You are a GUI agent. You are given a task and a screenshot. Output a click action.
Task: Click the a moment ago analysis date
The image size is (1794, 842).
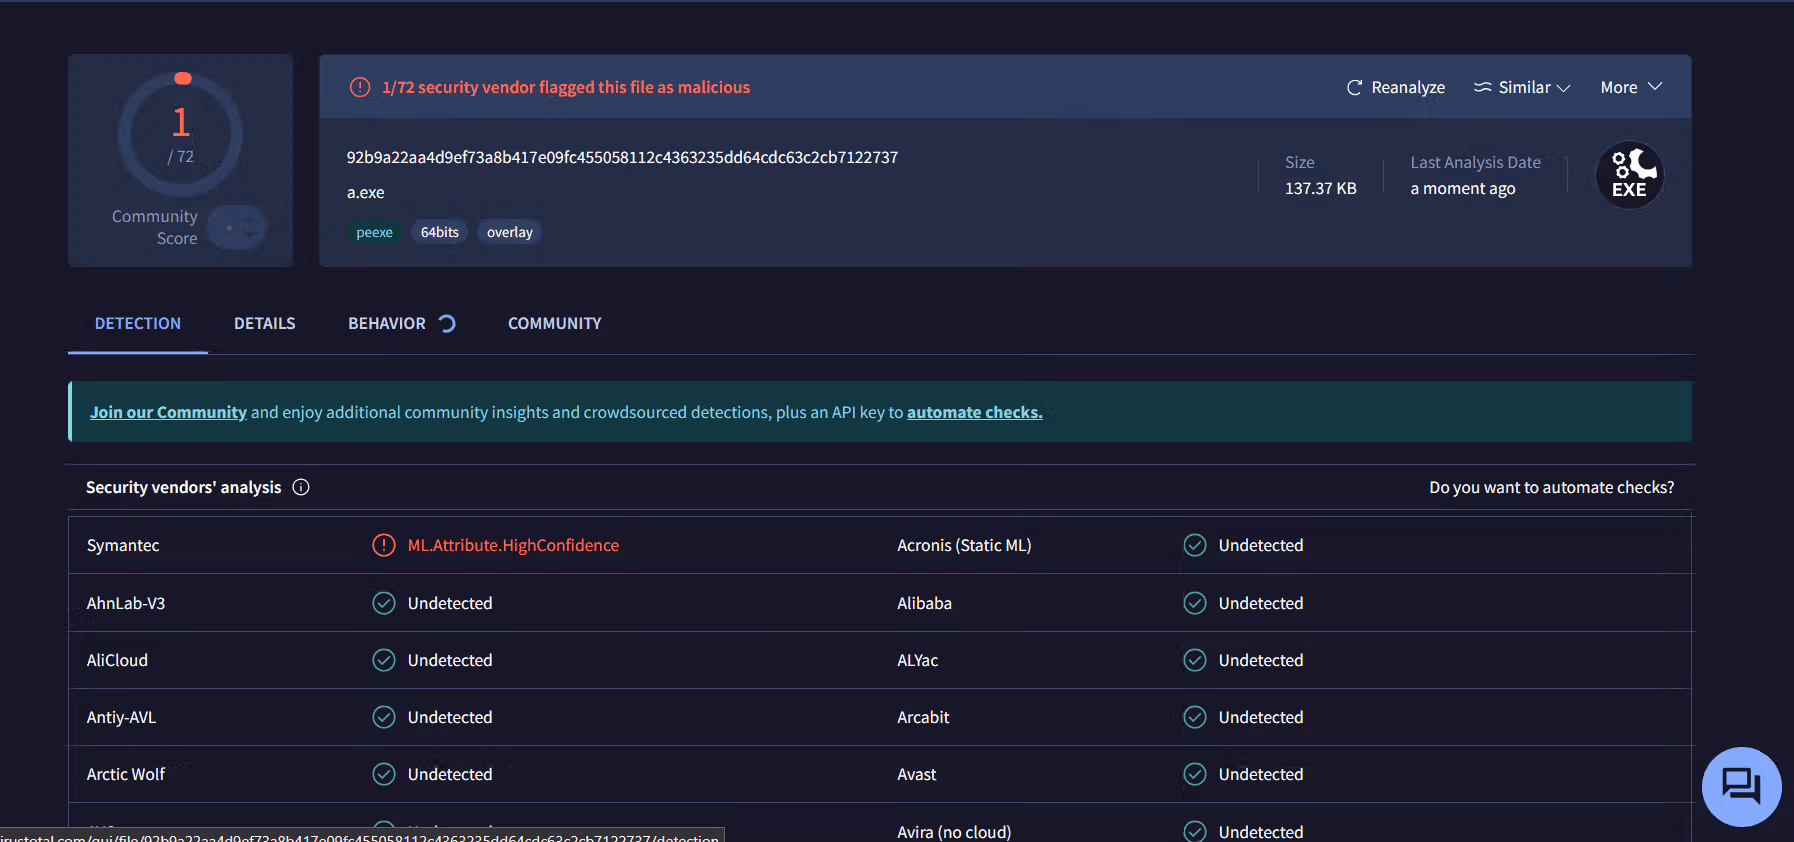[1463, 188]
